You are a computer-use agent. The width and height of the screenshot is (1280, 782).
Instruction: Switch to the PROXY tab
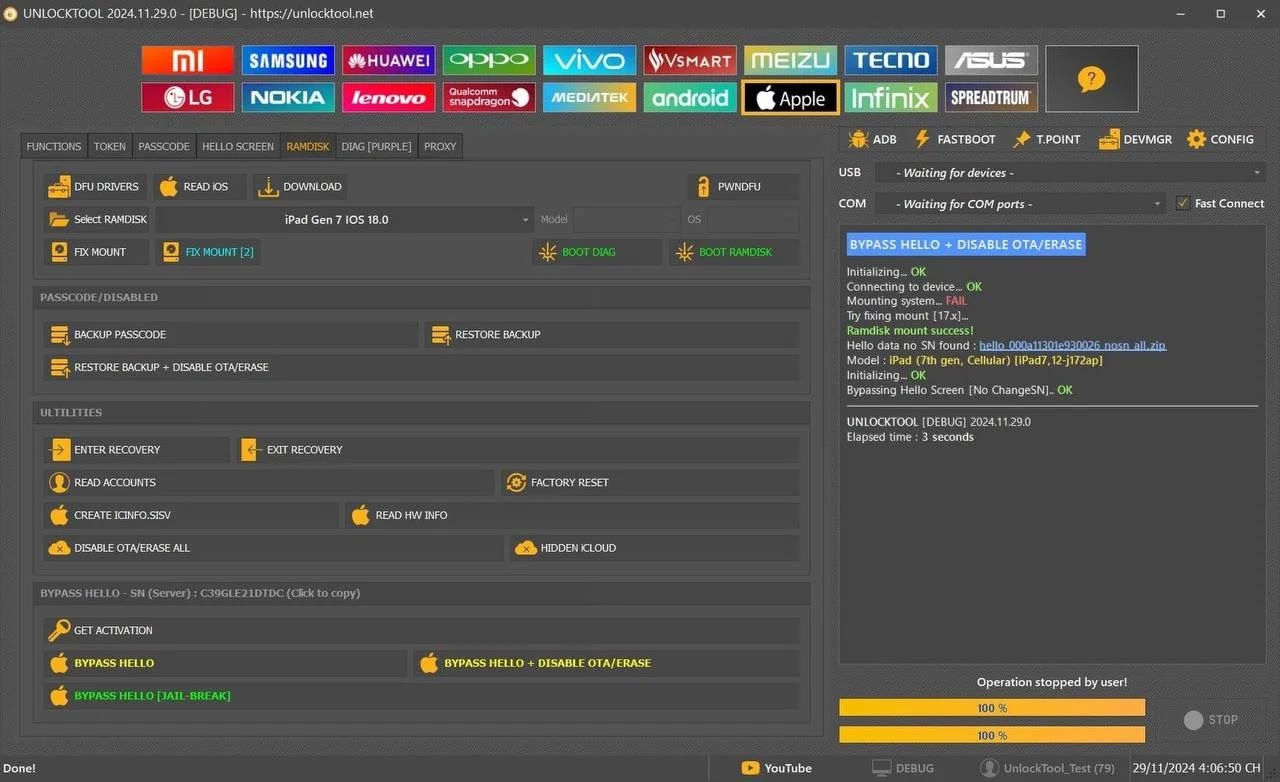coord(440,146)
